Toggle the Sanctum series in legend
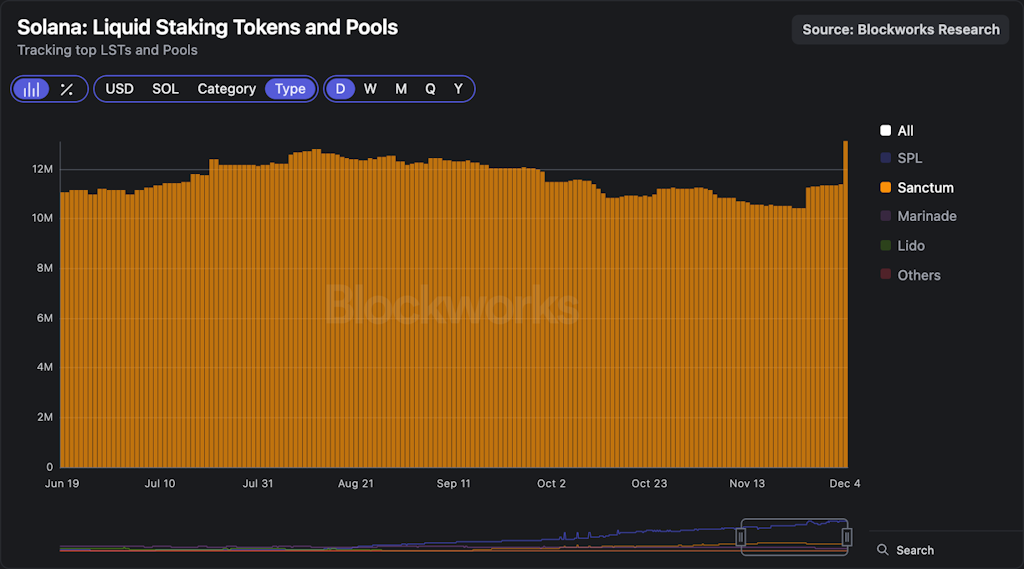Screen dimensions: 1024x569 (x=925, y=187)
